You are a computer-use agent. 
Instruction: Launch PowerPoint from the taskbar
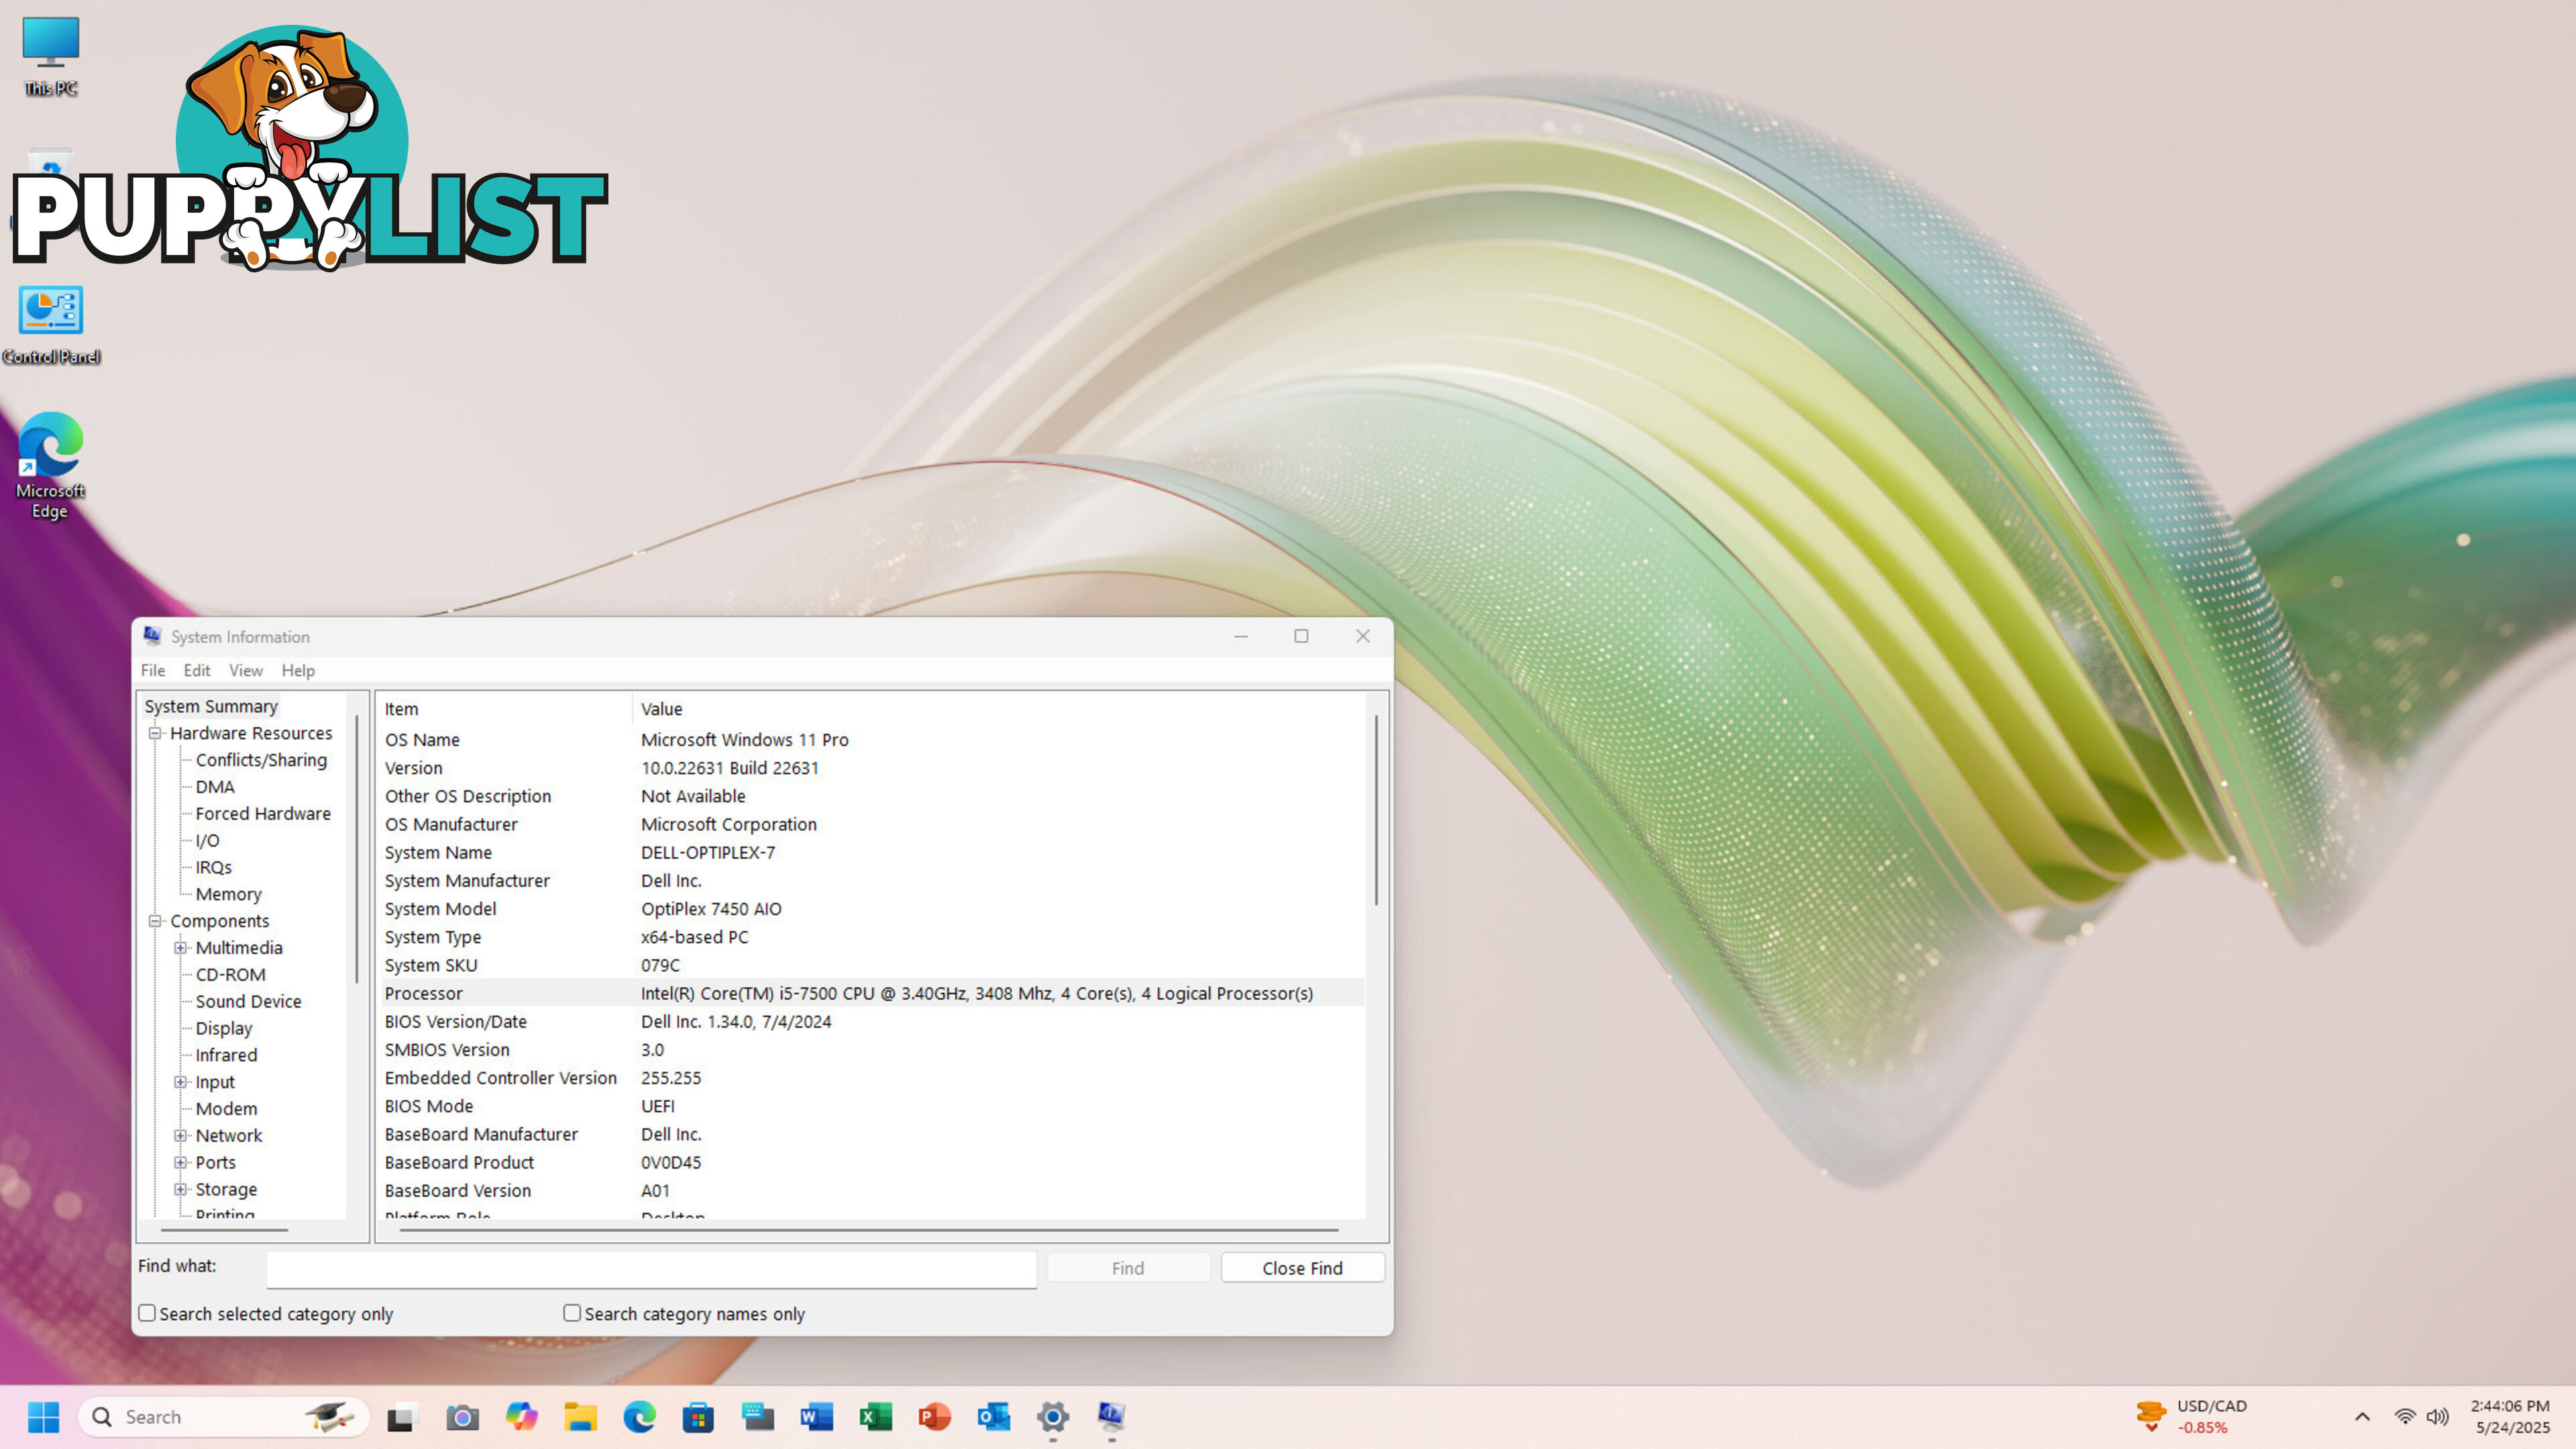[x=935, y=1417]
